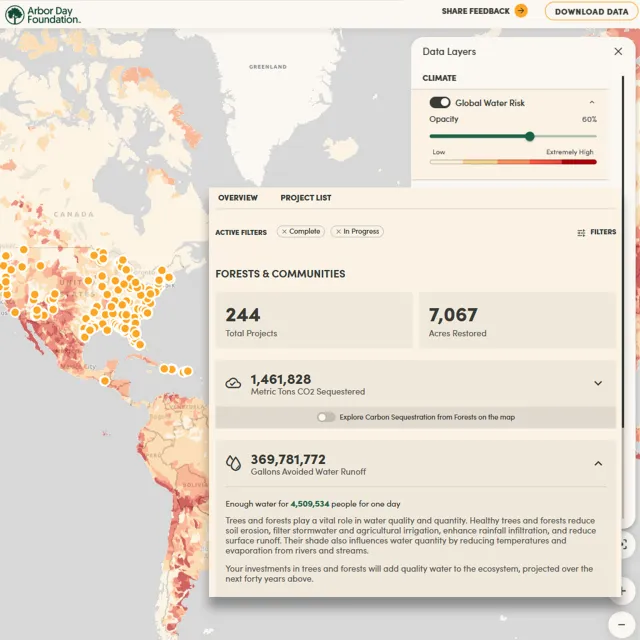640x640 pixels.
Task: Collapse Gallons Avoided Water Runoff section
Action: coord(598,463)
